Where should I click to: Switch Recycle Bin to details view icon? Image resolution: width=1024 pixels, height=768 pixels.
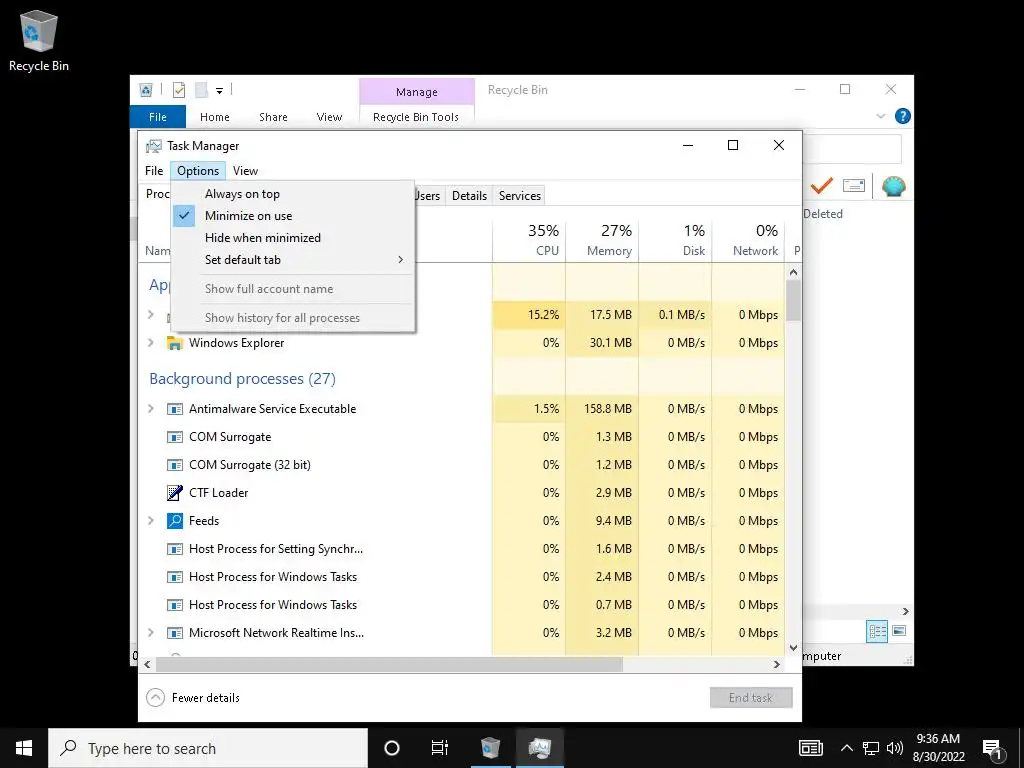click(877, 632)
